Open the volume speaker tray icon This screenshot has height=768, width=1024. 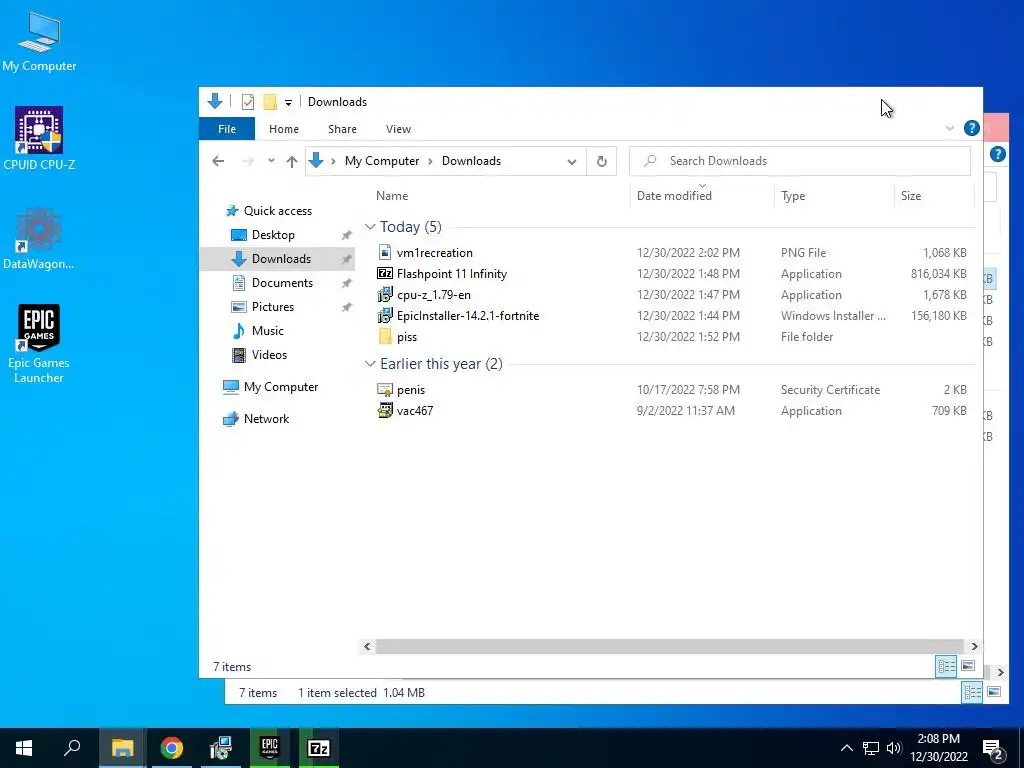[894, 748]
